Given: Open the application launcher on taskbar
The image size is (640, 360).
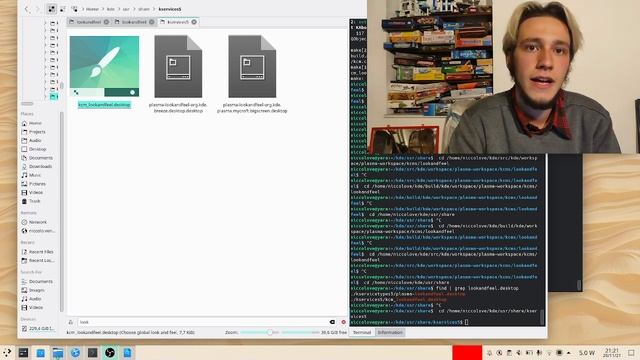Looking at the screenshot, I should (x=7, y=353).
